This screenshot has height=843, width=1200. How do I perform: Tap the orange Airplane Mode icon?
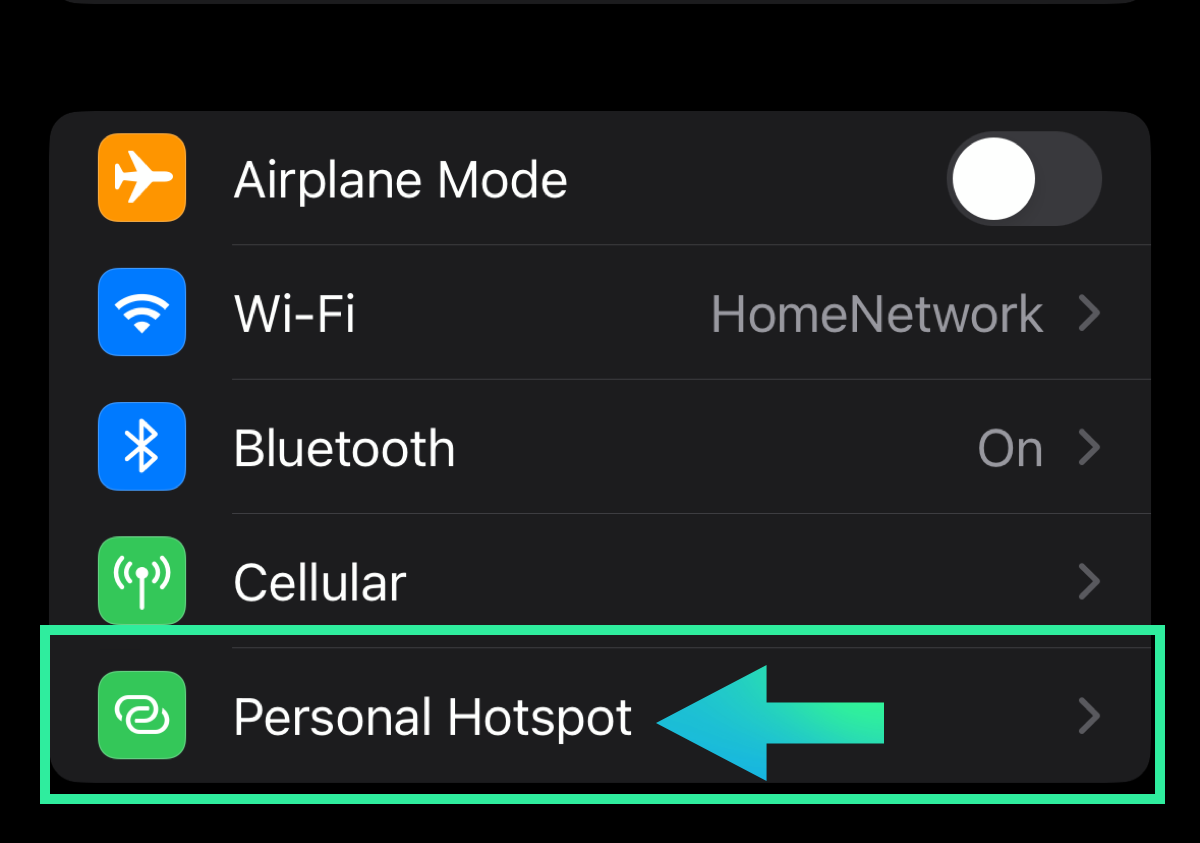pos(142,178)
